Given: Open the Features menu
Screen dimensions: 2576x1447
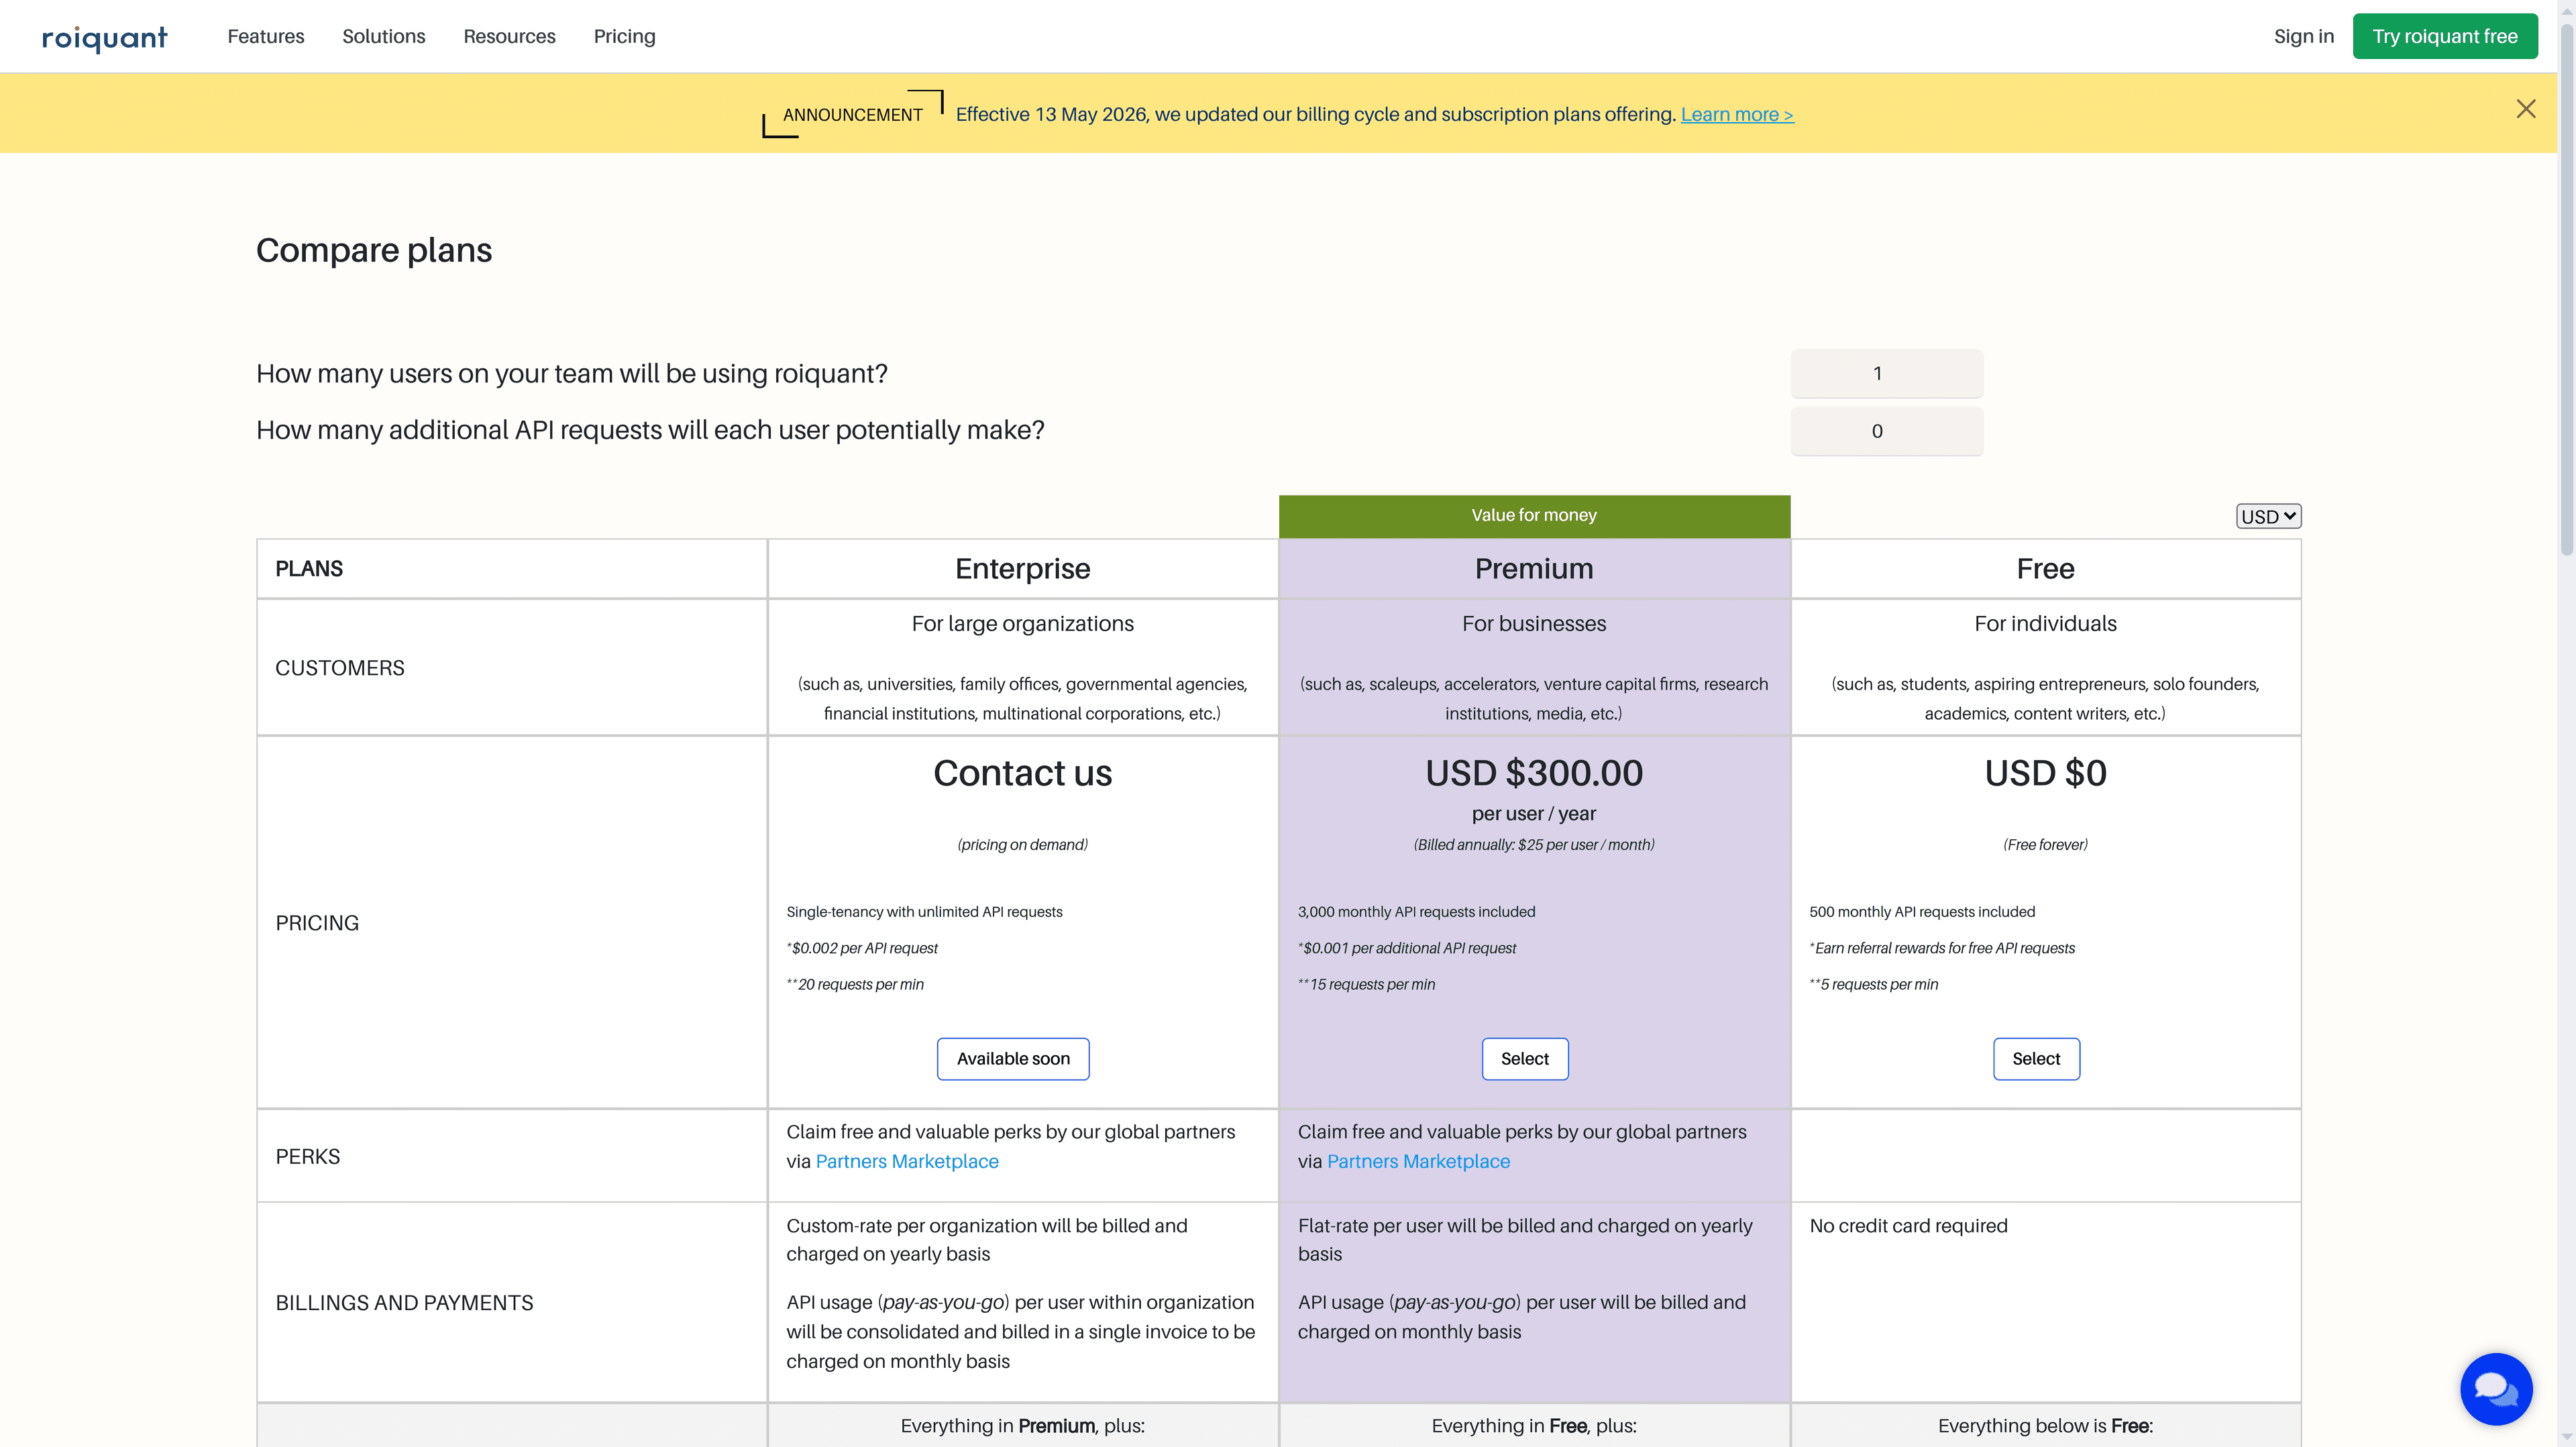Looking at the screenshot, I should pyautogui.click(x=266, y=36).
